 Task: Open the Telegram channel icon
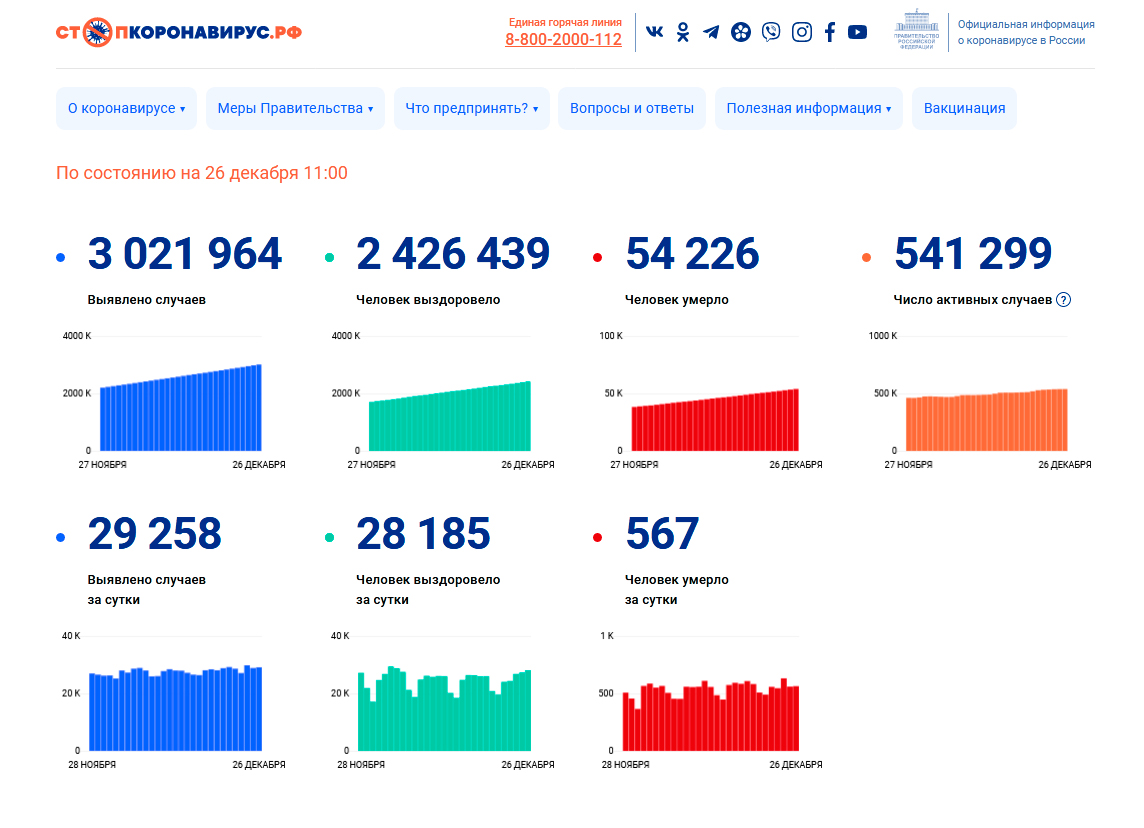click(711, 32)
